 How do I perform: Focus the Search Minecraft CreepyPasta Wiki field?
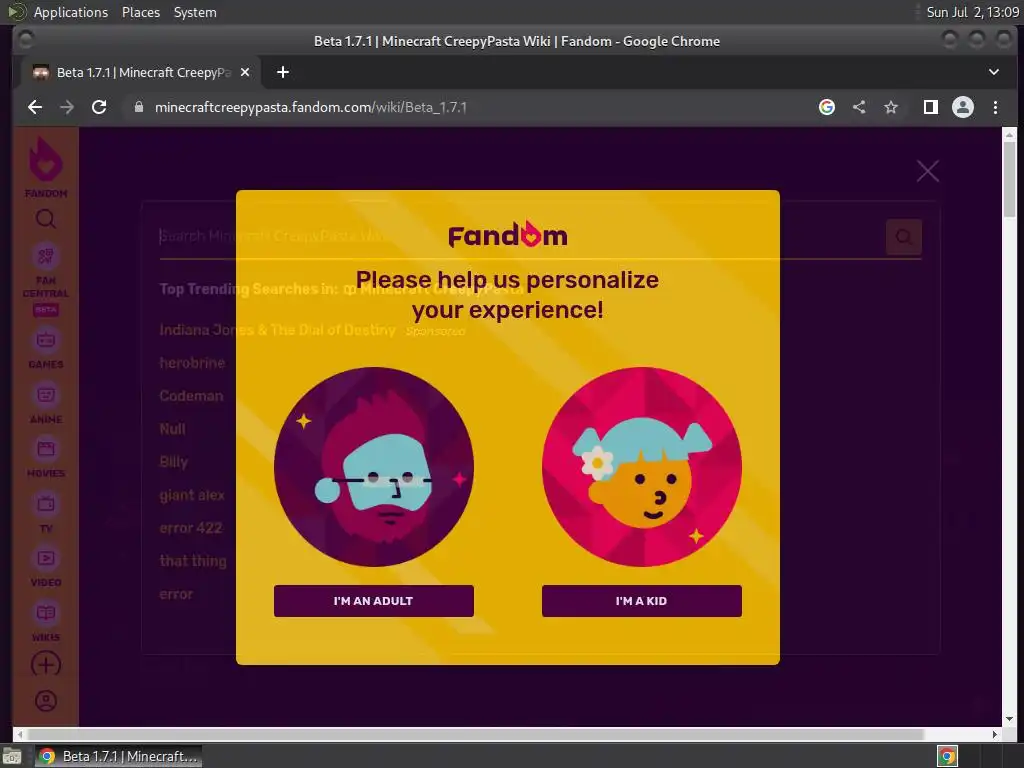pyautogui.click(x=522, y=236)
